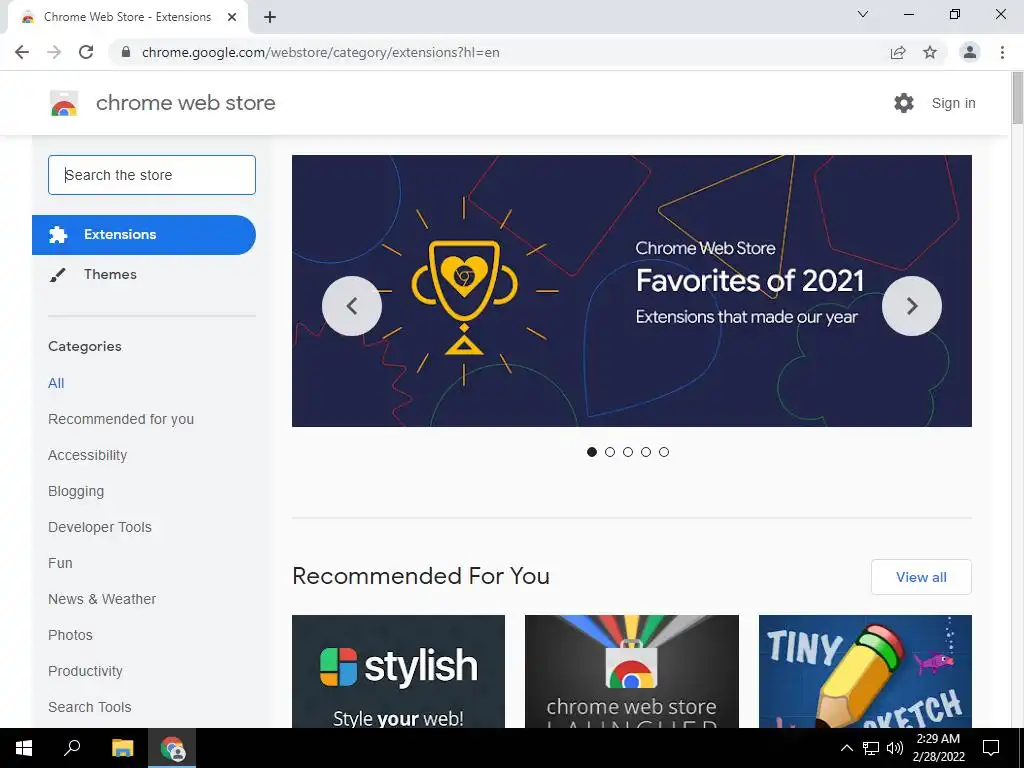The image size is (1024, 768).
Task: Open the network tray icon
Action: tap(871, 748)
